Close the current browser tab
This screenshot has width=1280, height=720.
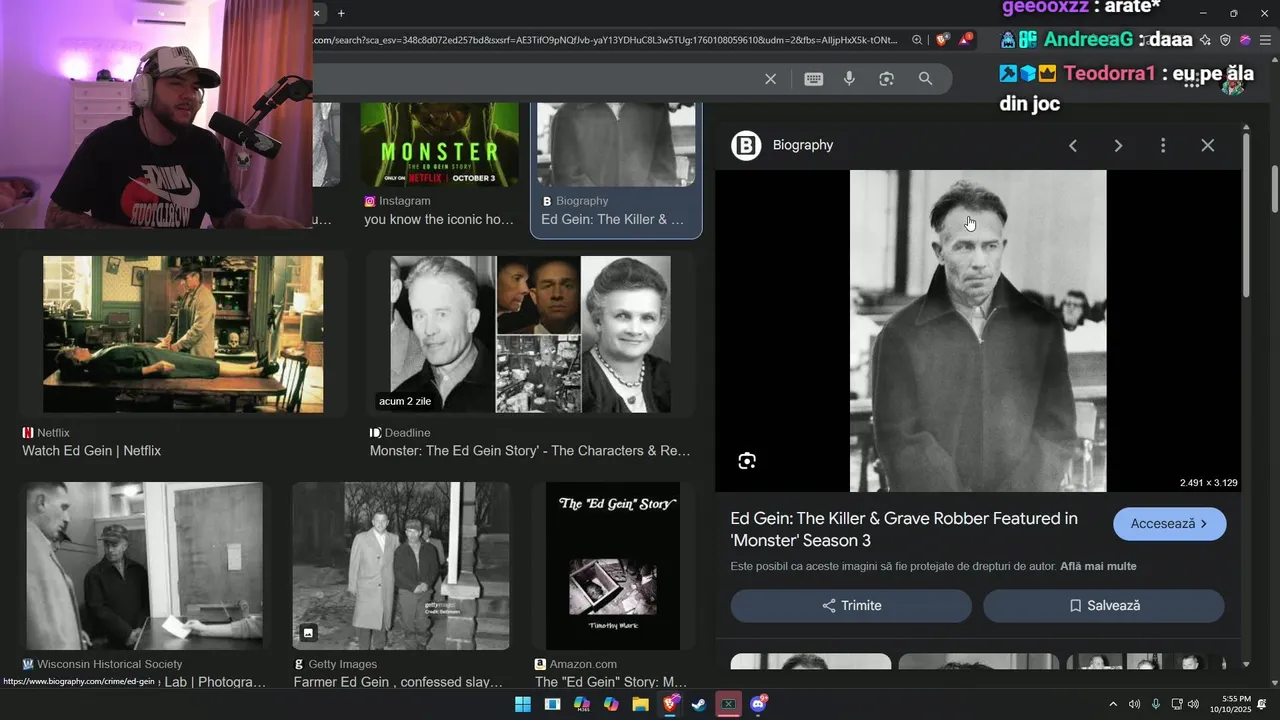pos(317,13)
